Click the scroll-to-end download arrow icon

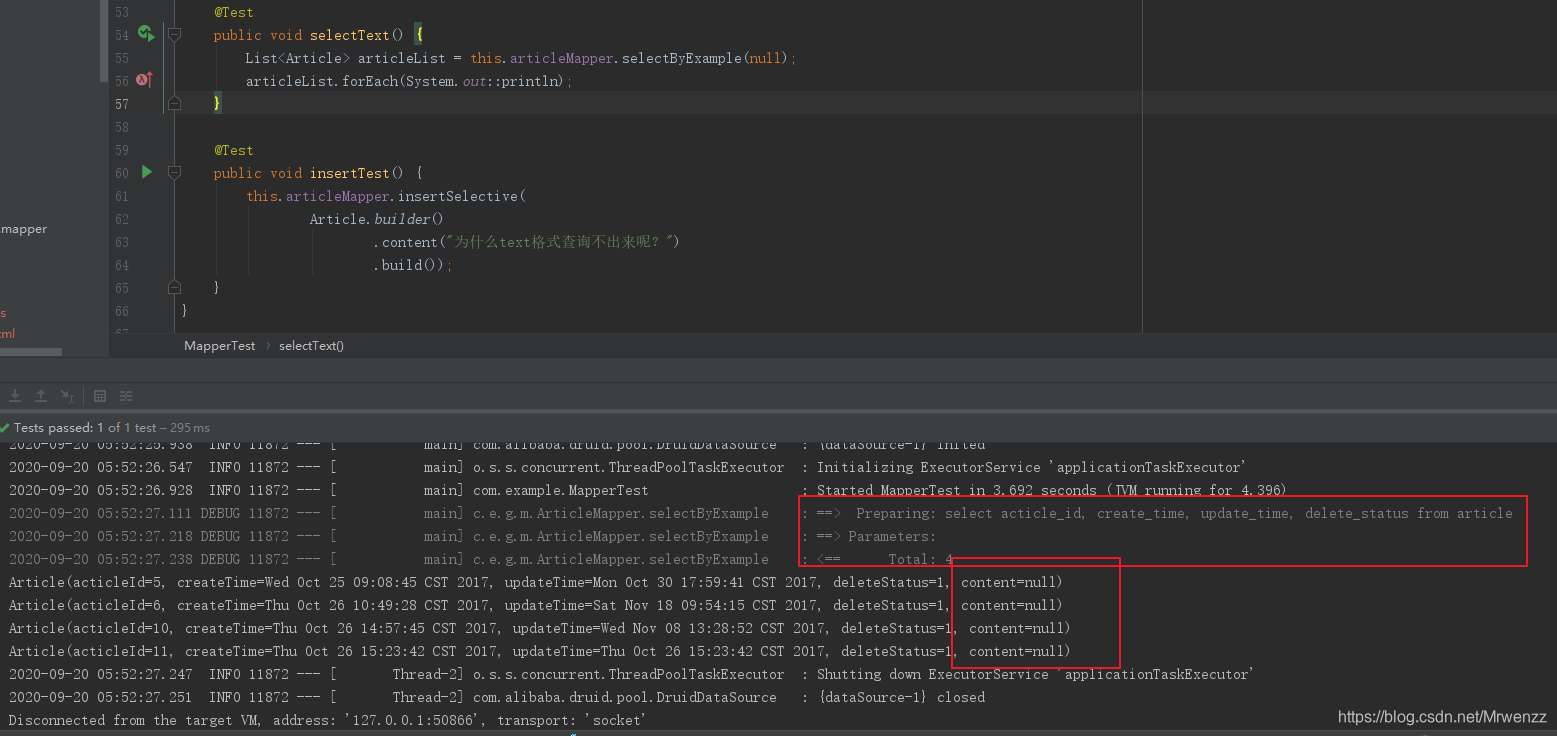click(x=16, y=396)
